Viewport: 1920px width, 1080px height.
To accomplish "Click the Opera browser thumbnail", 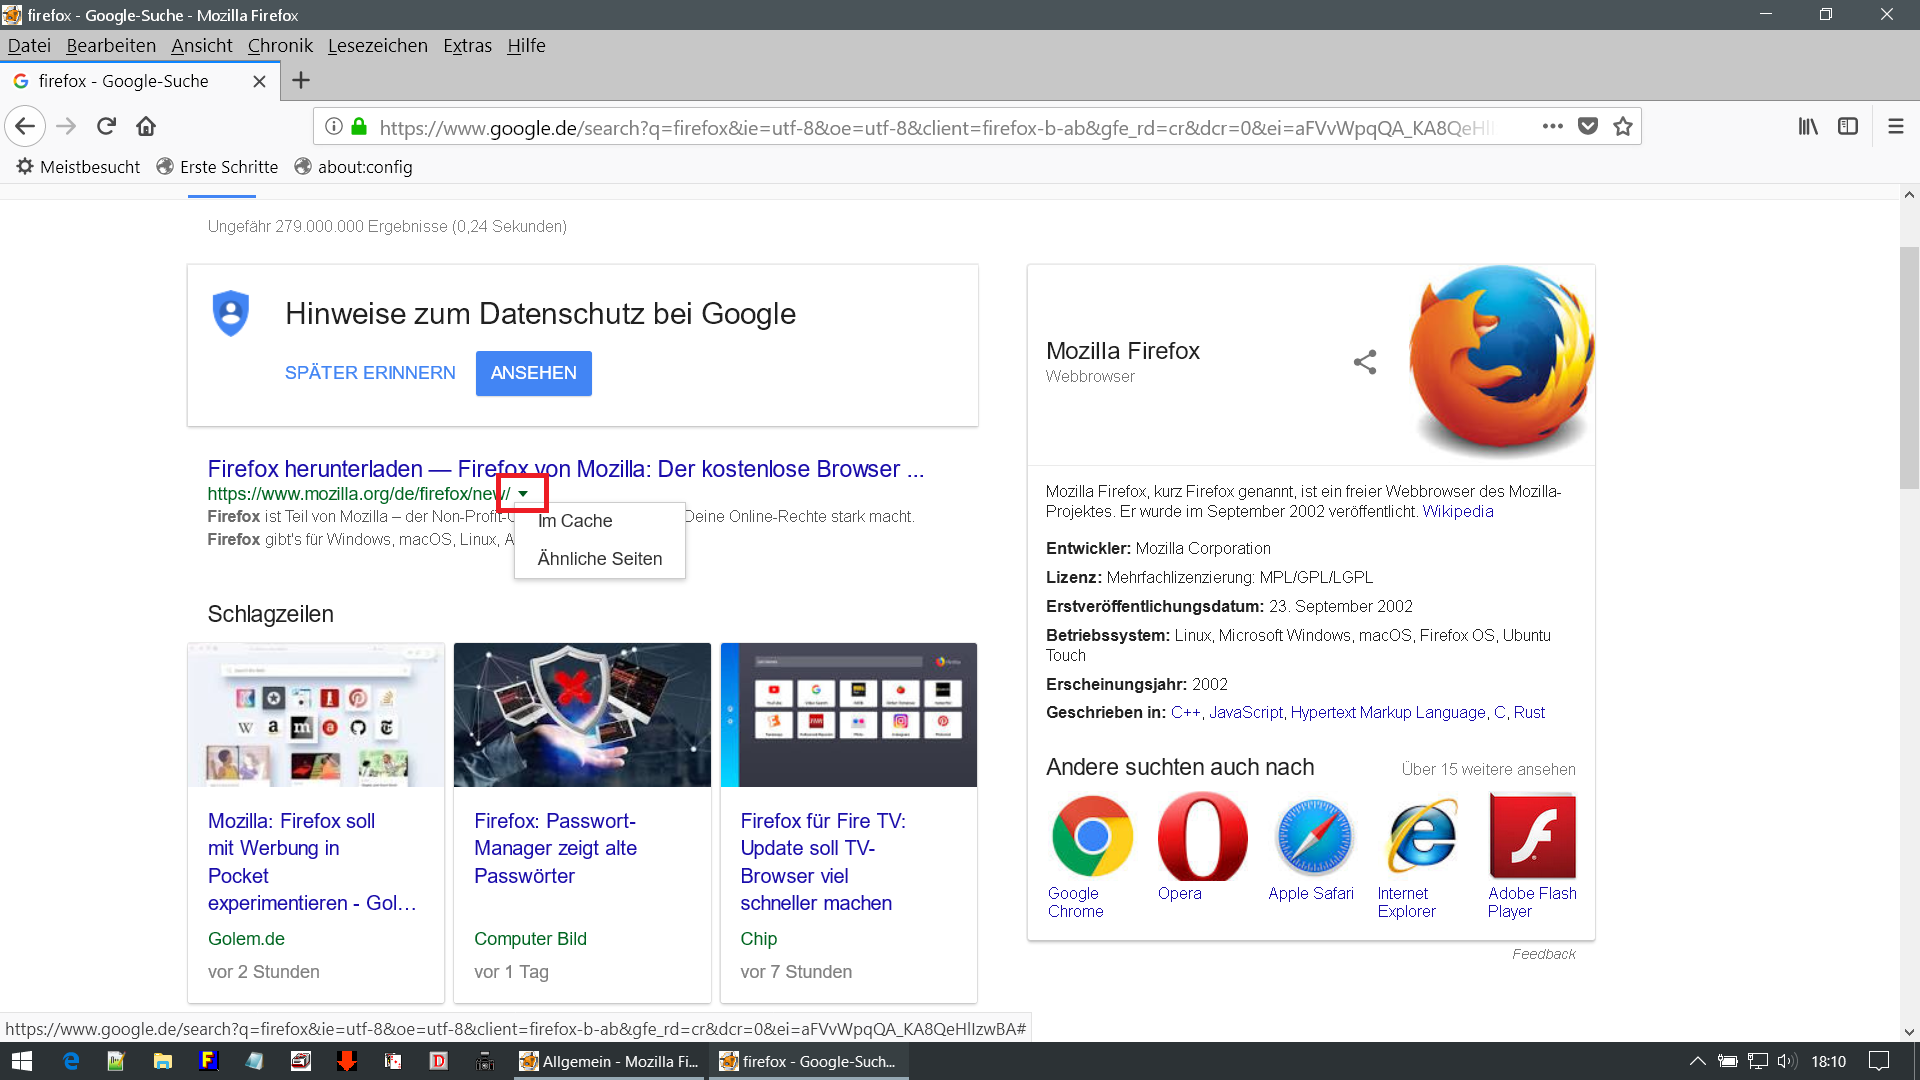I will (1202, 836).
